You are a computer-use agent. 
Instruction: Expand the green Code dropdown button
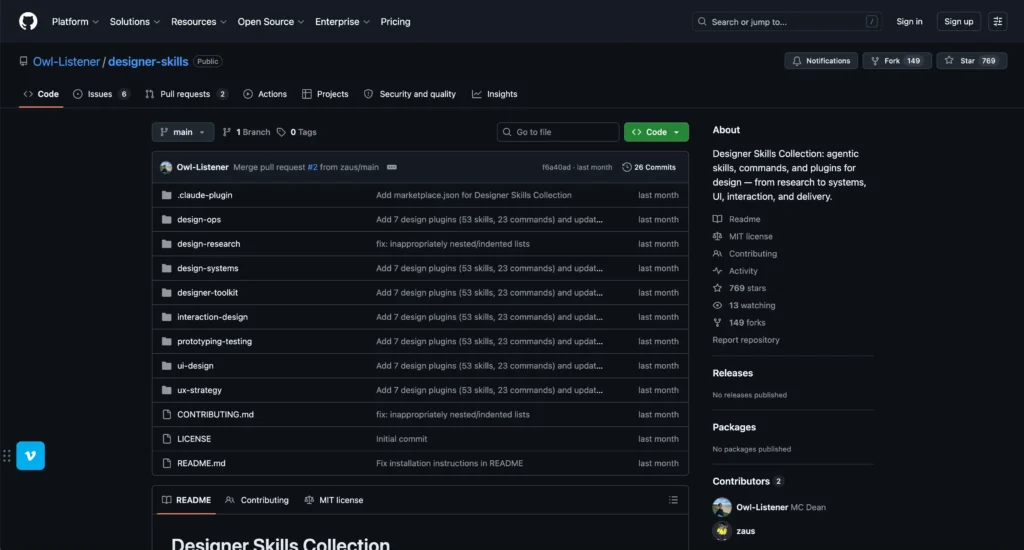(x=656, y=132)
